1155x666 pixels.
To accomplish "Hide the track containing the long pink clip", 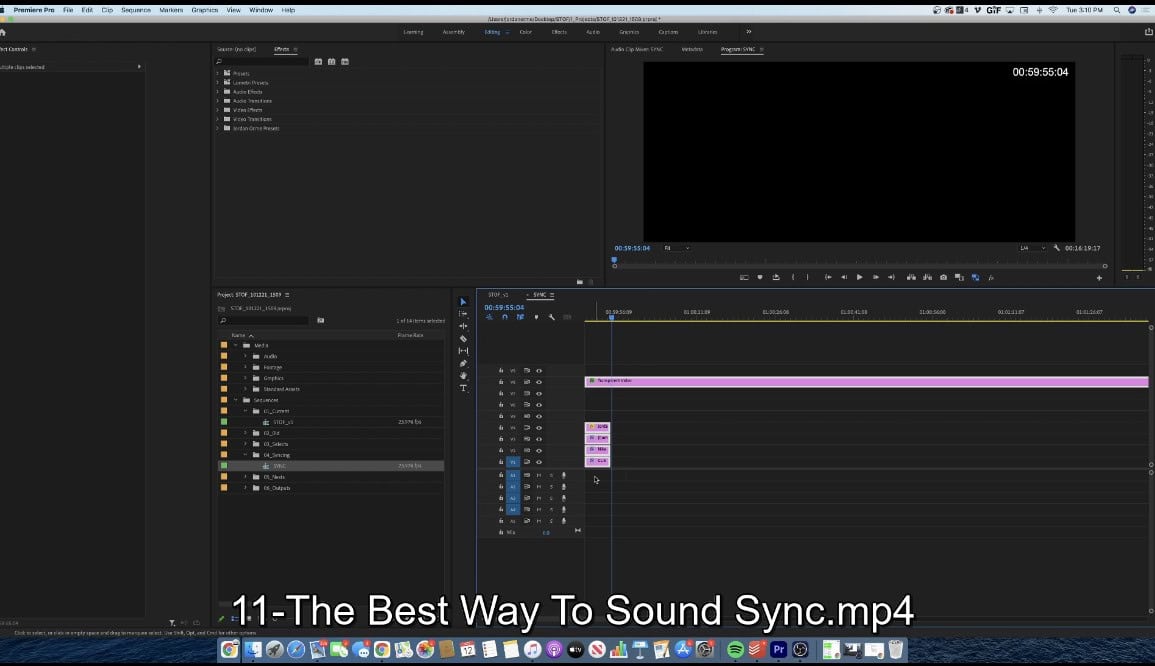I will [x=539, y=382].
